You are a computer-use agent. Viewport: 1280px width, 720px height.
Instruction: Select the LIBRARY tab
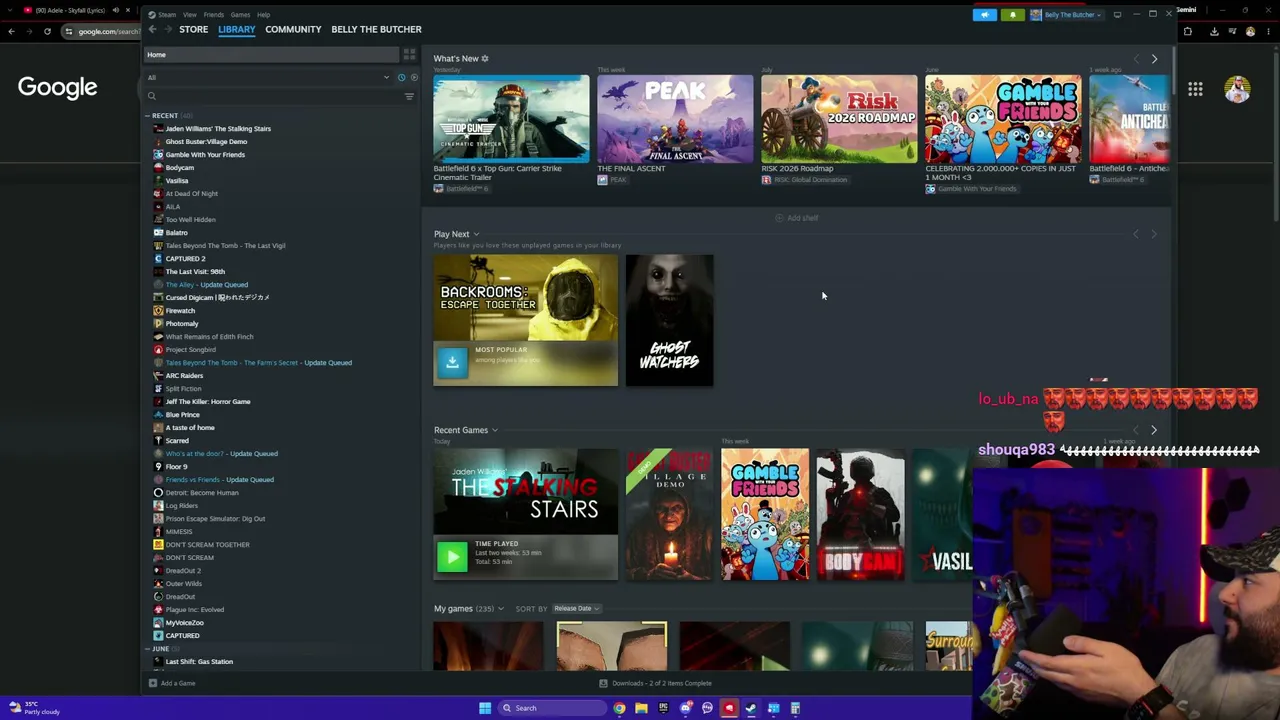[237, 29]
